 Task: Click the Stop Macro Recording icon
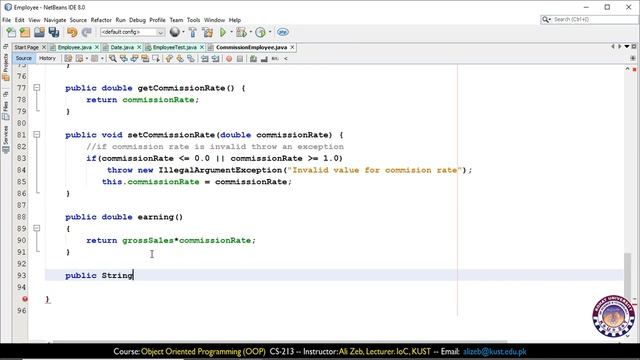(x=240, y=59)
